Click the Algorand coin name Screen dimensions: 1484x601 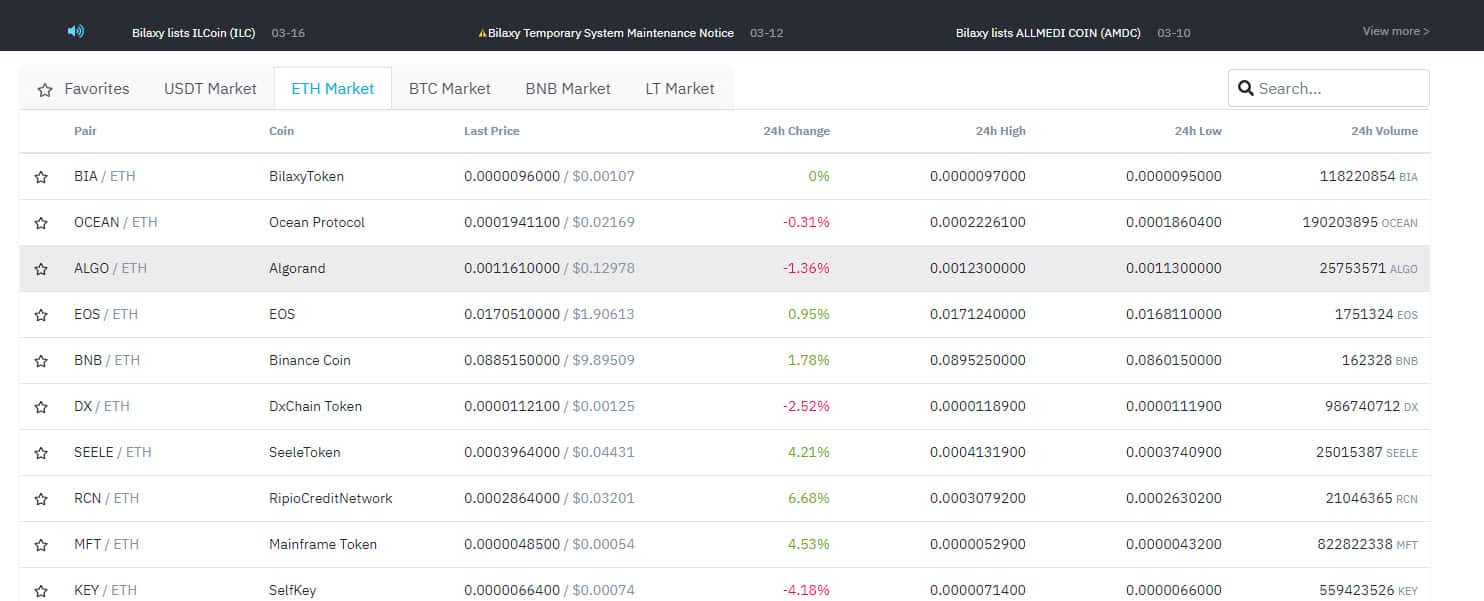[297, 268]
